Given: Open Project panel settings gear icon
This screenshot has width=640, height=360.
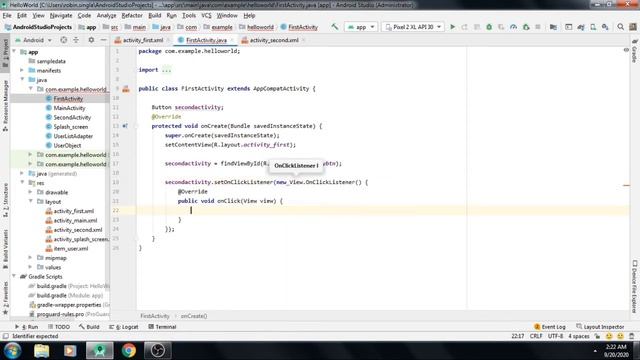Looking at the screenshot, I should pyautogui.click(x=91, y=40).
